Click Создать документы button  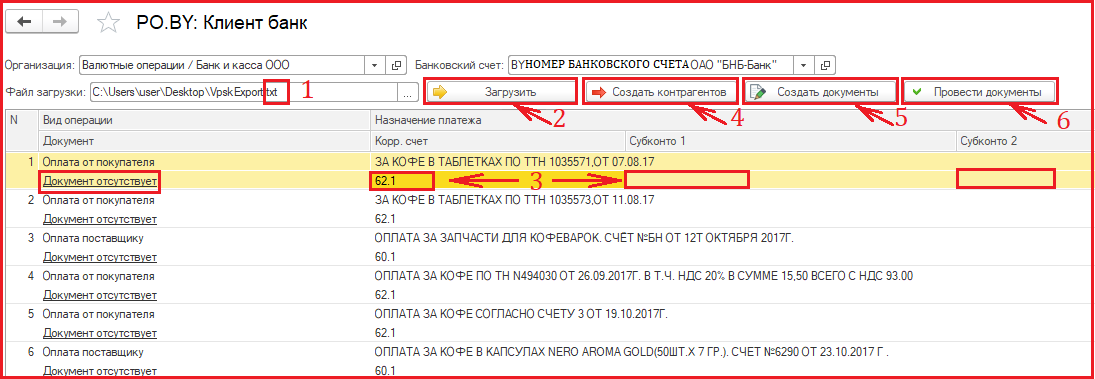point(821,92)
